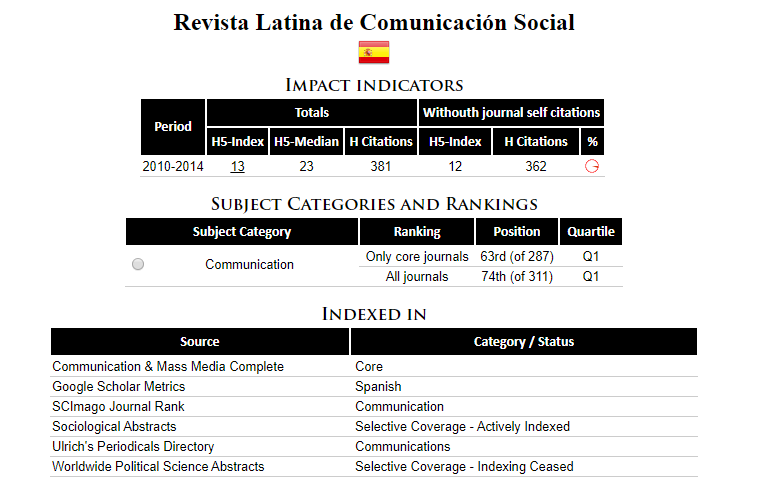Click H Citations header under self citations

536,141
